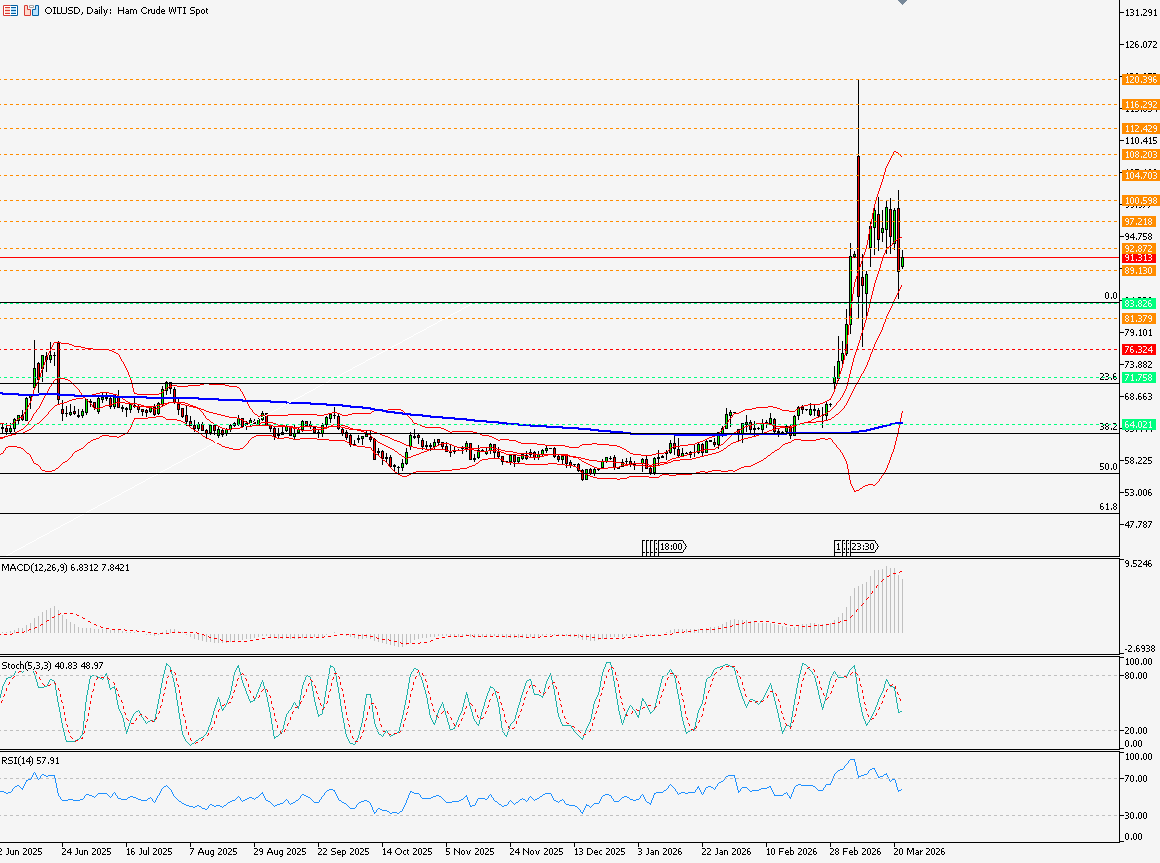Click the 28 Feb 2026 date label
1160x863 pixels.
pyautogui.click(x=853, y=851)
